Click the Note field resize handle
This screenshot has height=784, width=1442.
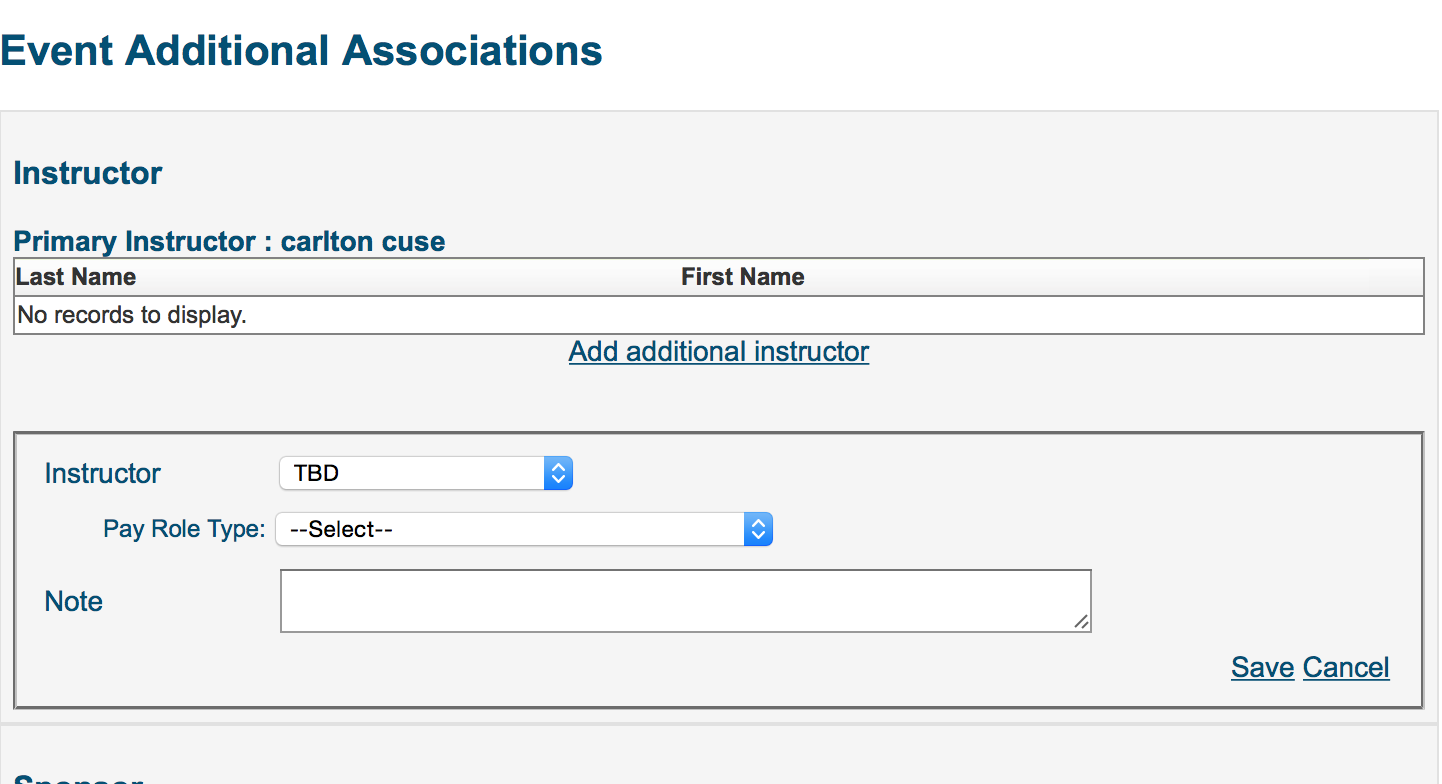[x=1081, y=622]
